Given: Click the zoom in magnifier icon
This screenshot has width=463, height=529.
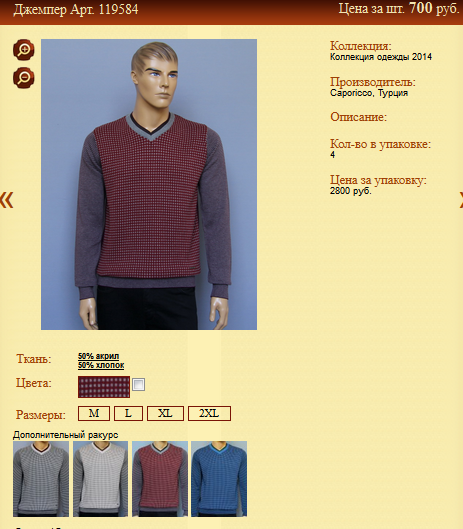Looking at the screenshot, I should click(24, 50).
